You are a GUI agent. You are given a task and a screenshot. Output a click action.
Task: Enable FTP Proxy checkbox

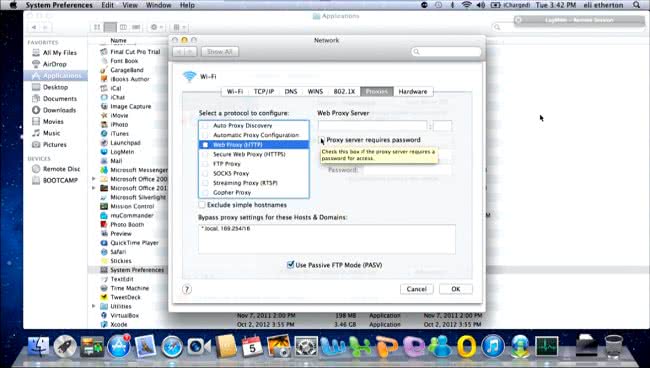coord(205,164)
